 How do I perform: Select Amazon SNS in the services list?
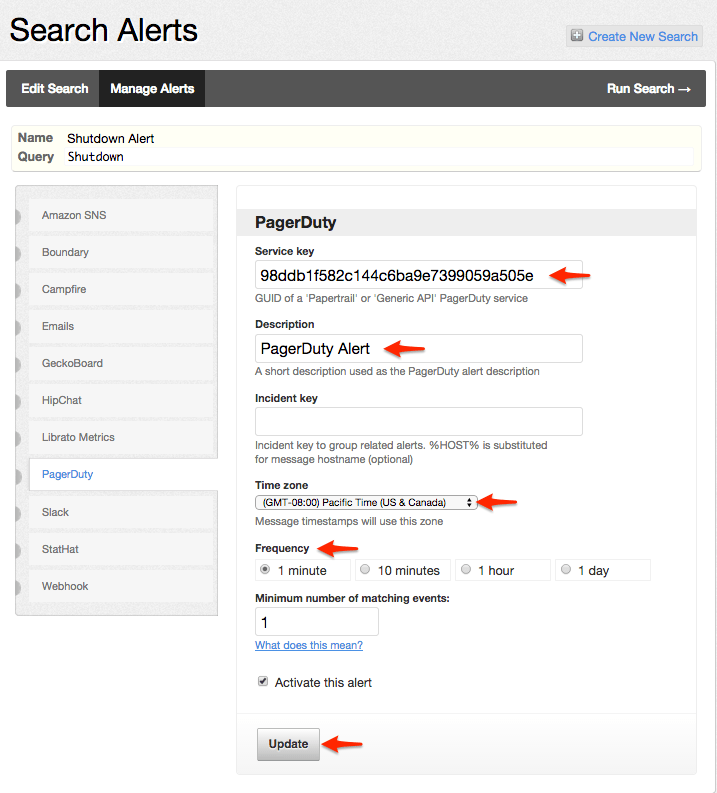[x=121, y=215]
